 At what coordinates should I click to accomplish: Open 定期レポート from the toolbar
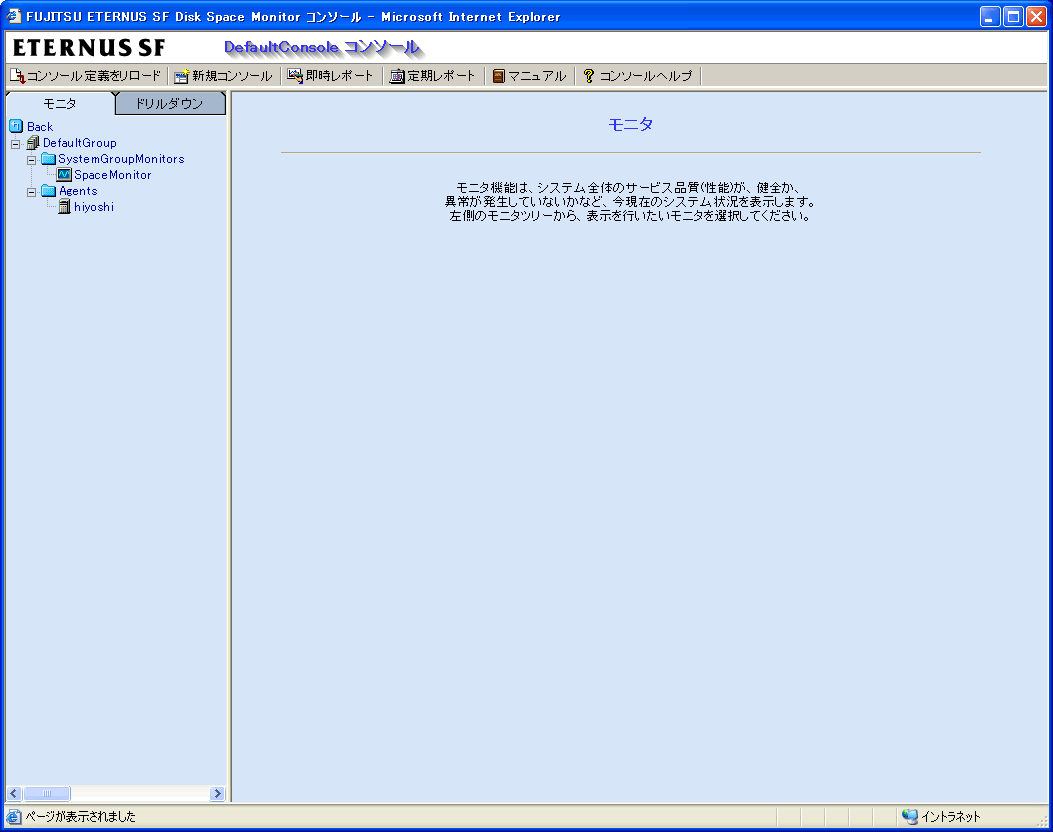click(433, 76)
